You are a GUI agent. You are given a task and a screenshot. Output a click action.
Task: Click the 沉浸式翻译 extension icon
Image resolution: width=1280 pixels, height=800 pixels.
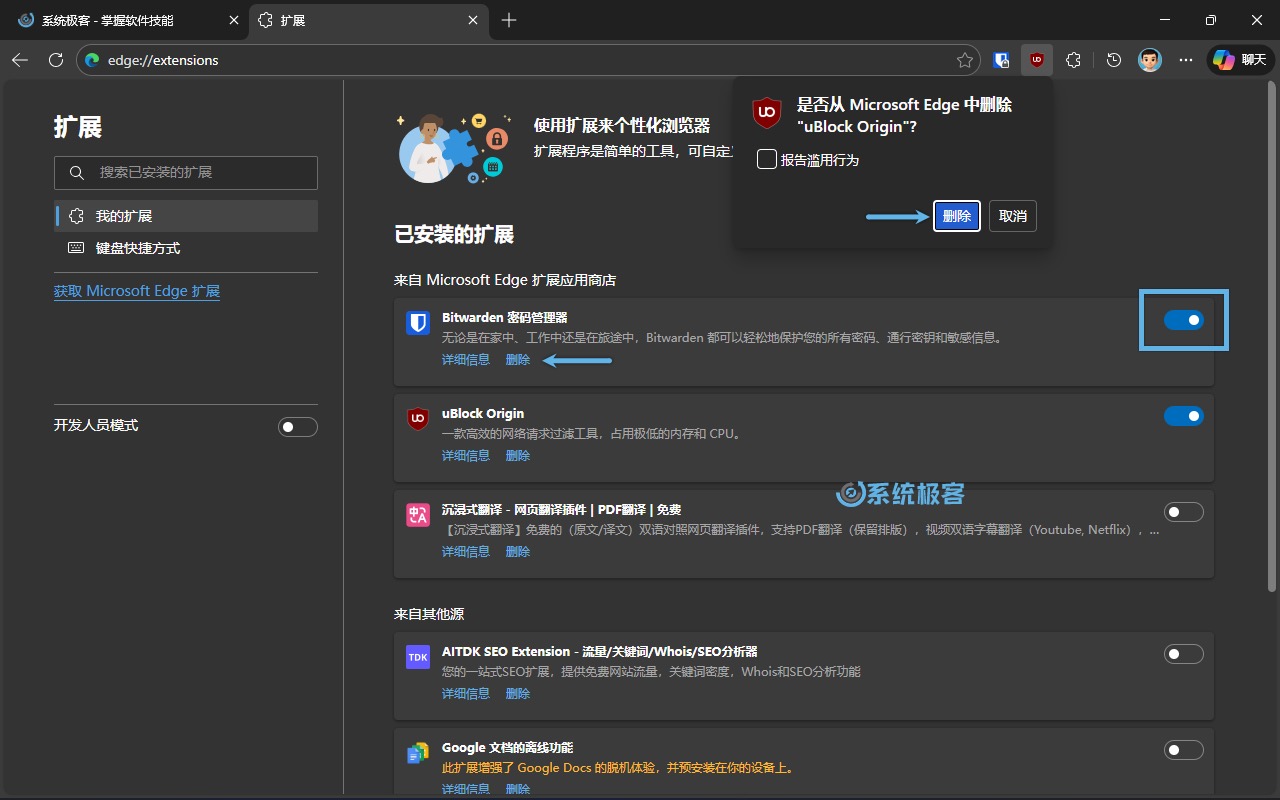tap(417, 513)
